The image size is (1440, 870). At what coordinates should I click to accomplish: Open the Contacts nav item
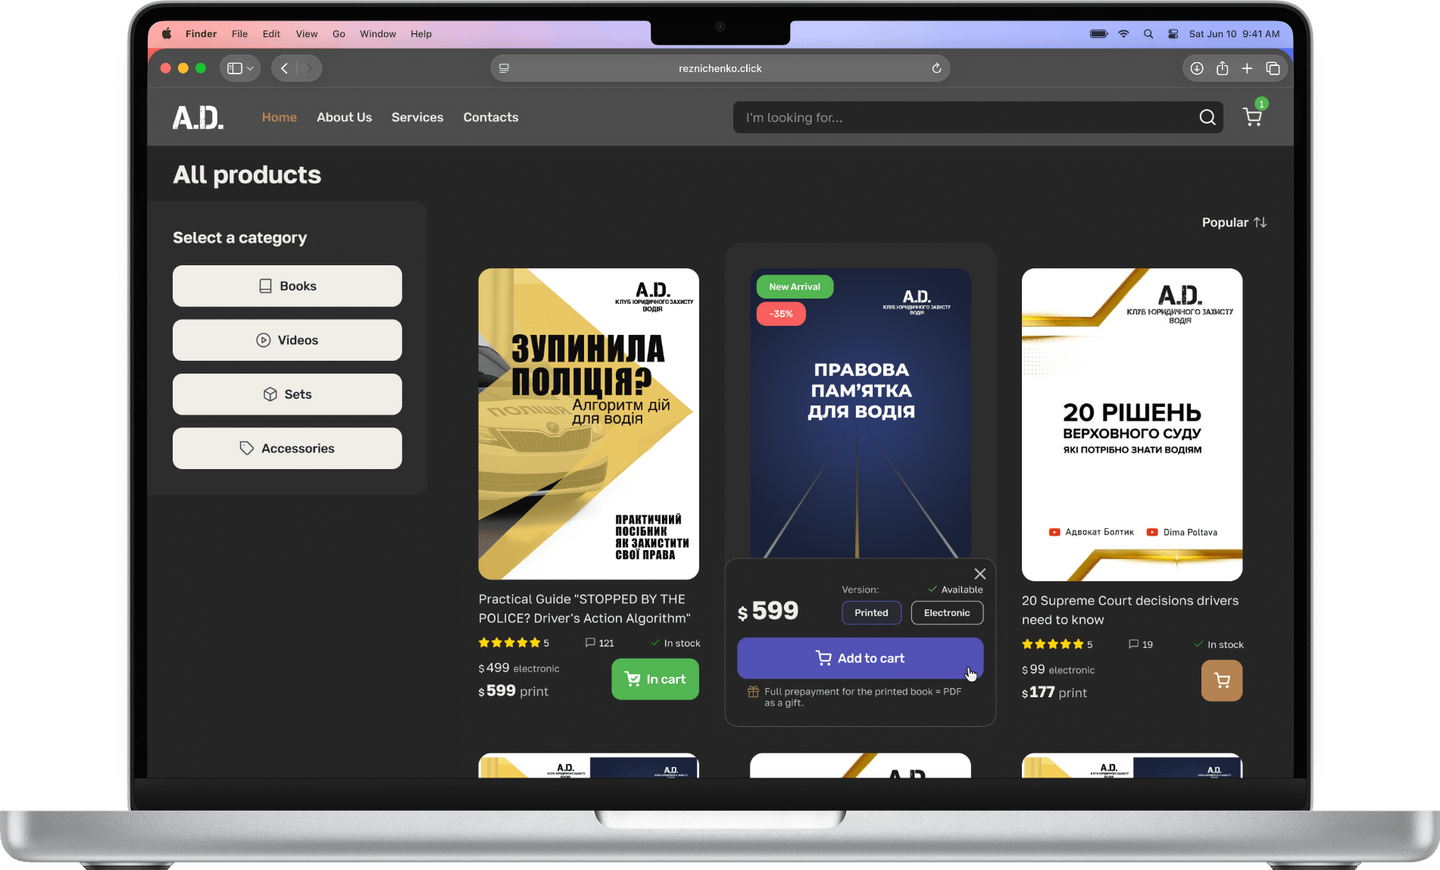[x=491, y=117]
